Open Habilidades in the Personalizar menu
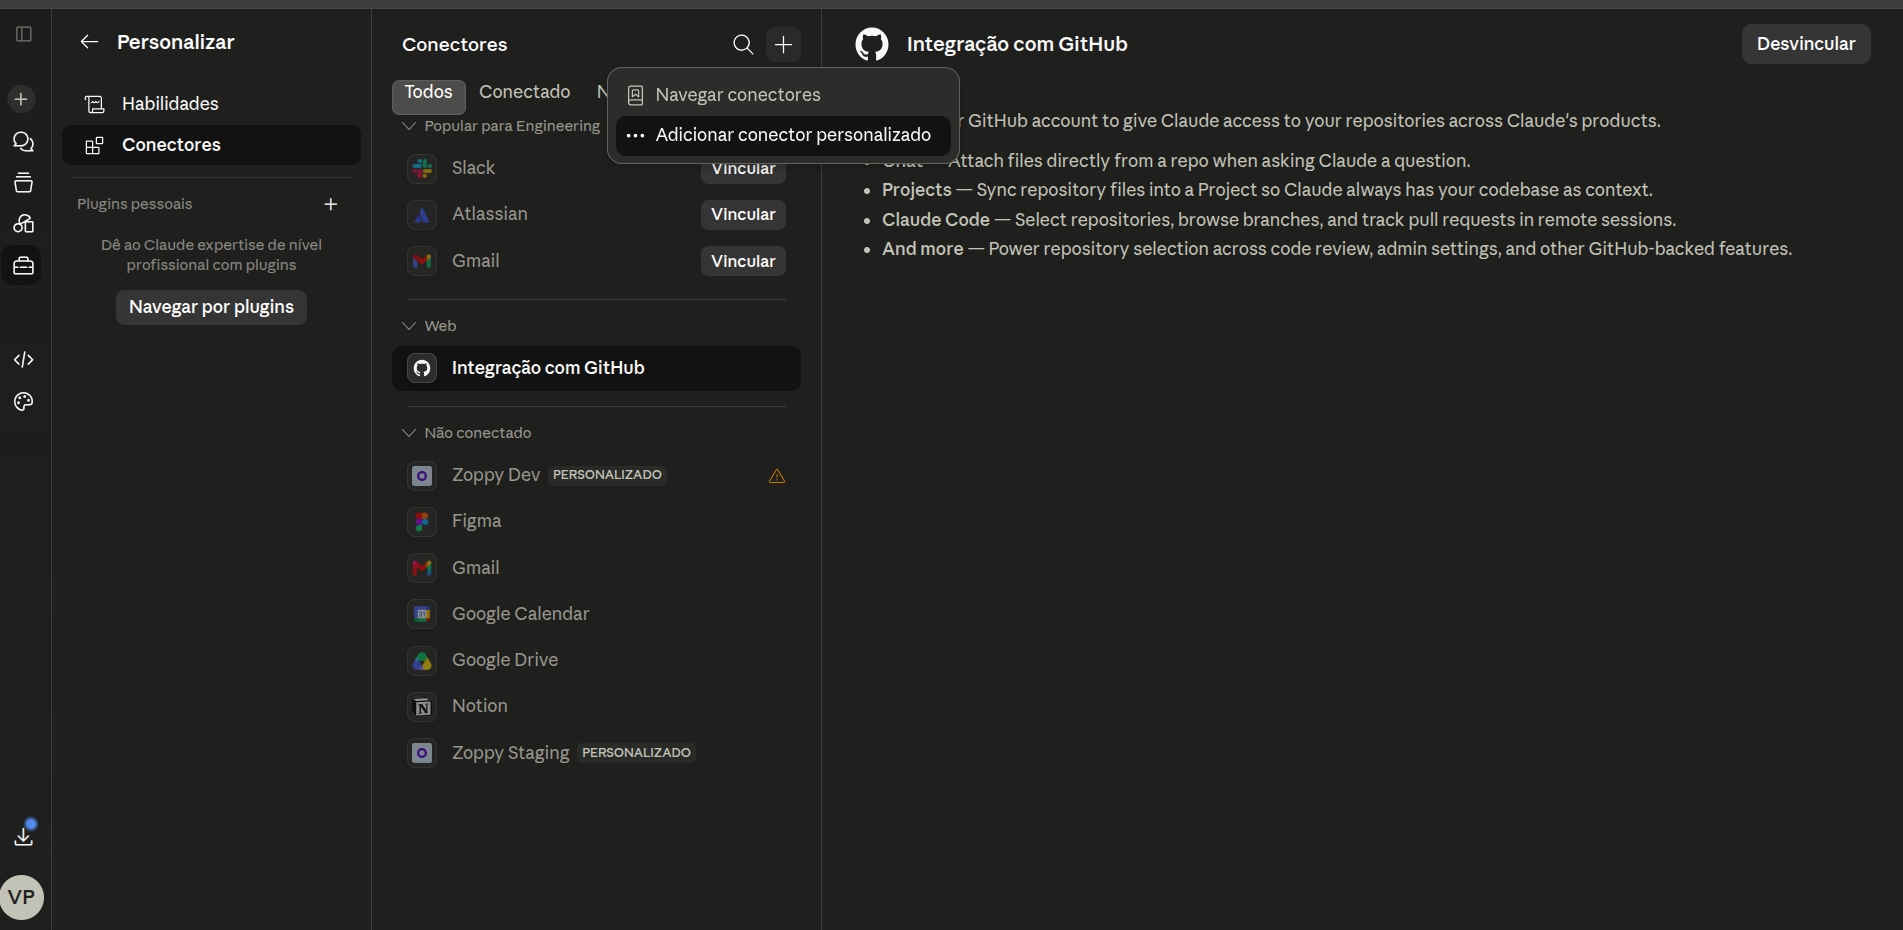 click(211, 104)
